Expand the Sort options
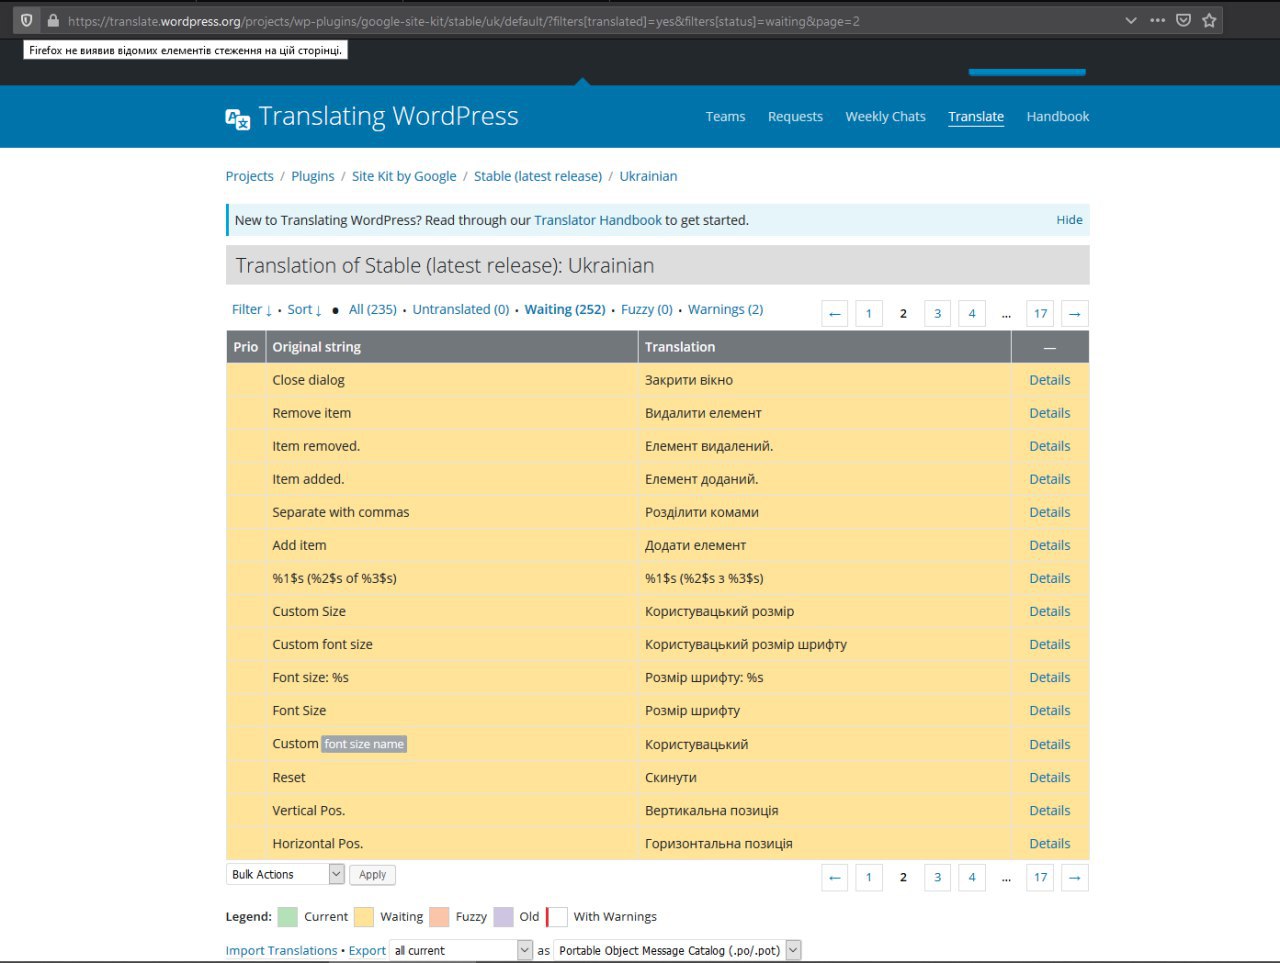Screen dimensions: 1280x963 [304, 310]
